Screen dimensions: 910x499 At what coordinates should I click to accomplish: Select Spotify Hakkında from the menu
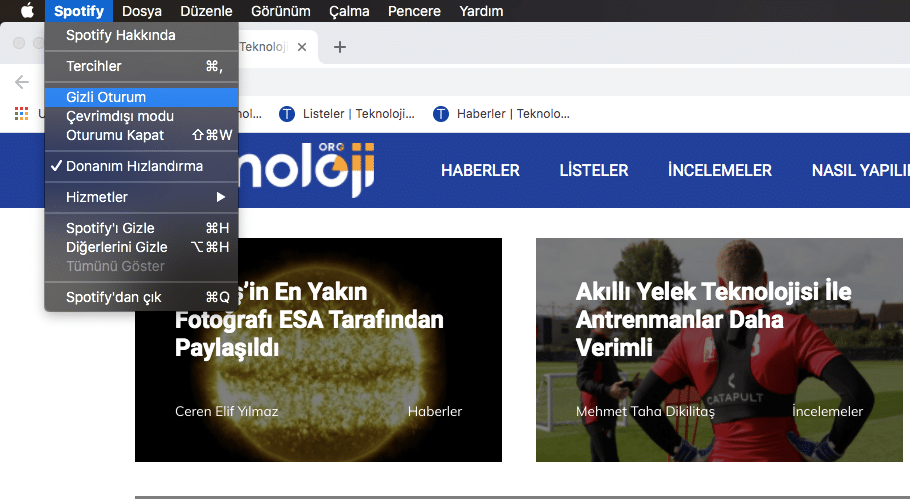[x=142, y=35]
